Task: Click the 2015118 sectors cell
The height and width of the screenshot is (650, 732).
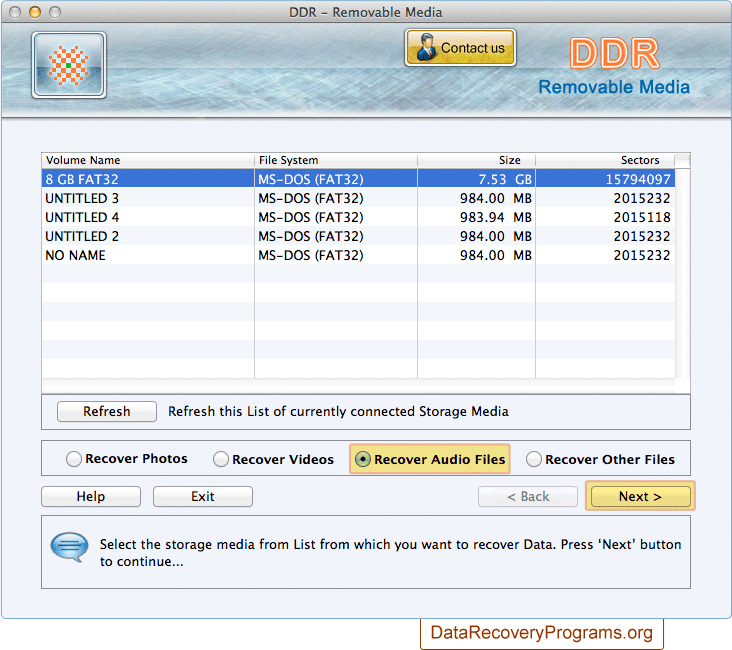Action: click(x=605, y=217)
